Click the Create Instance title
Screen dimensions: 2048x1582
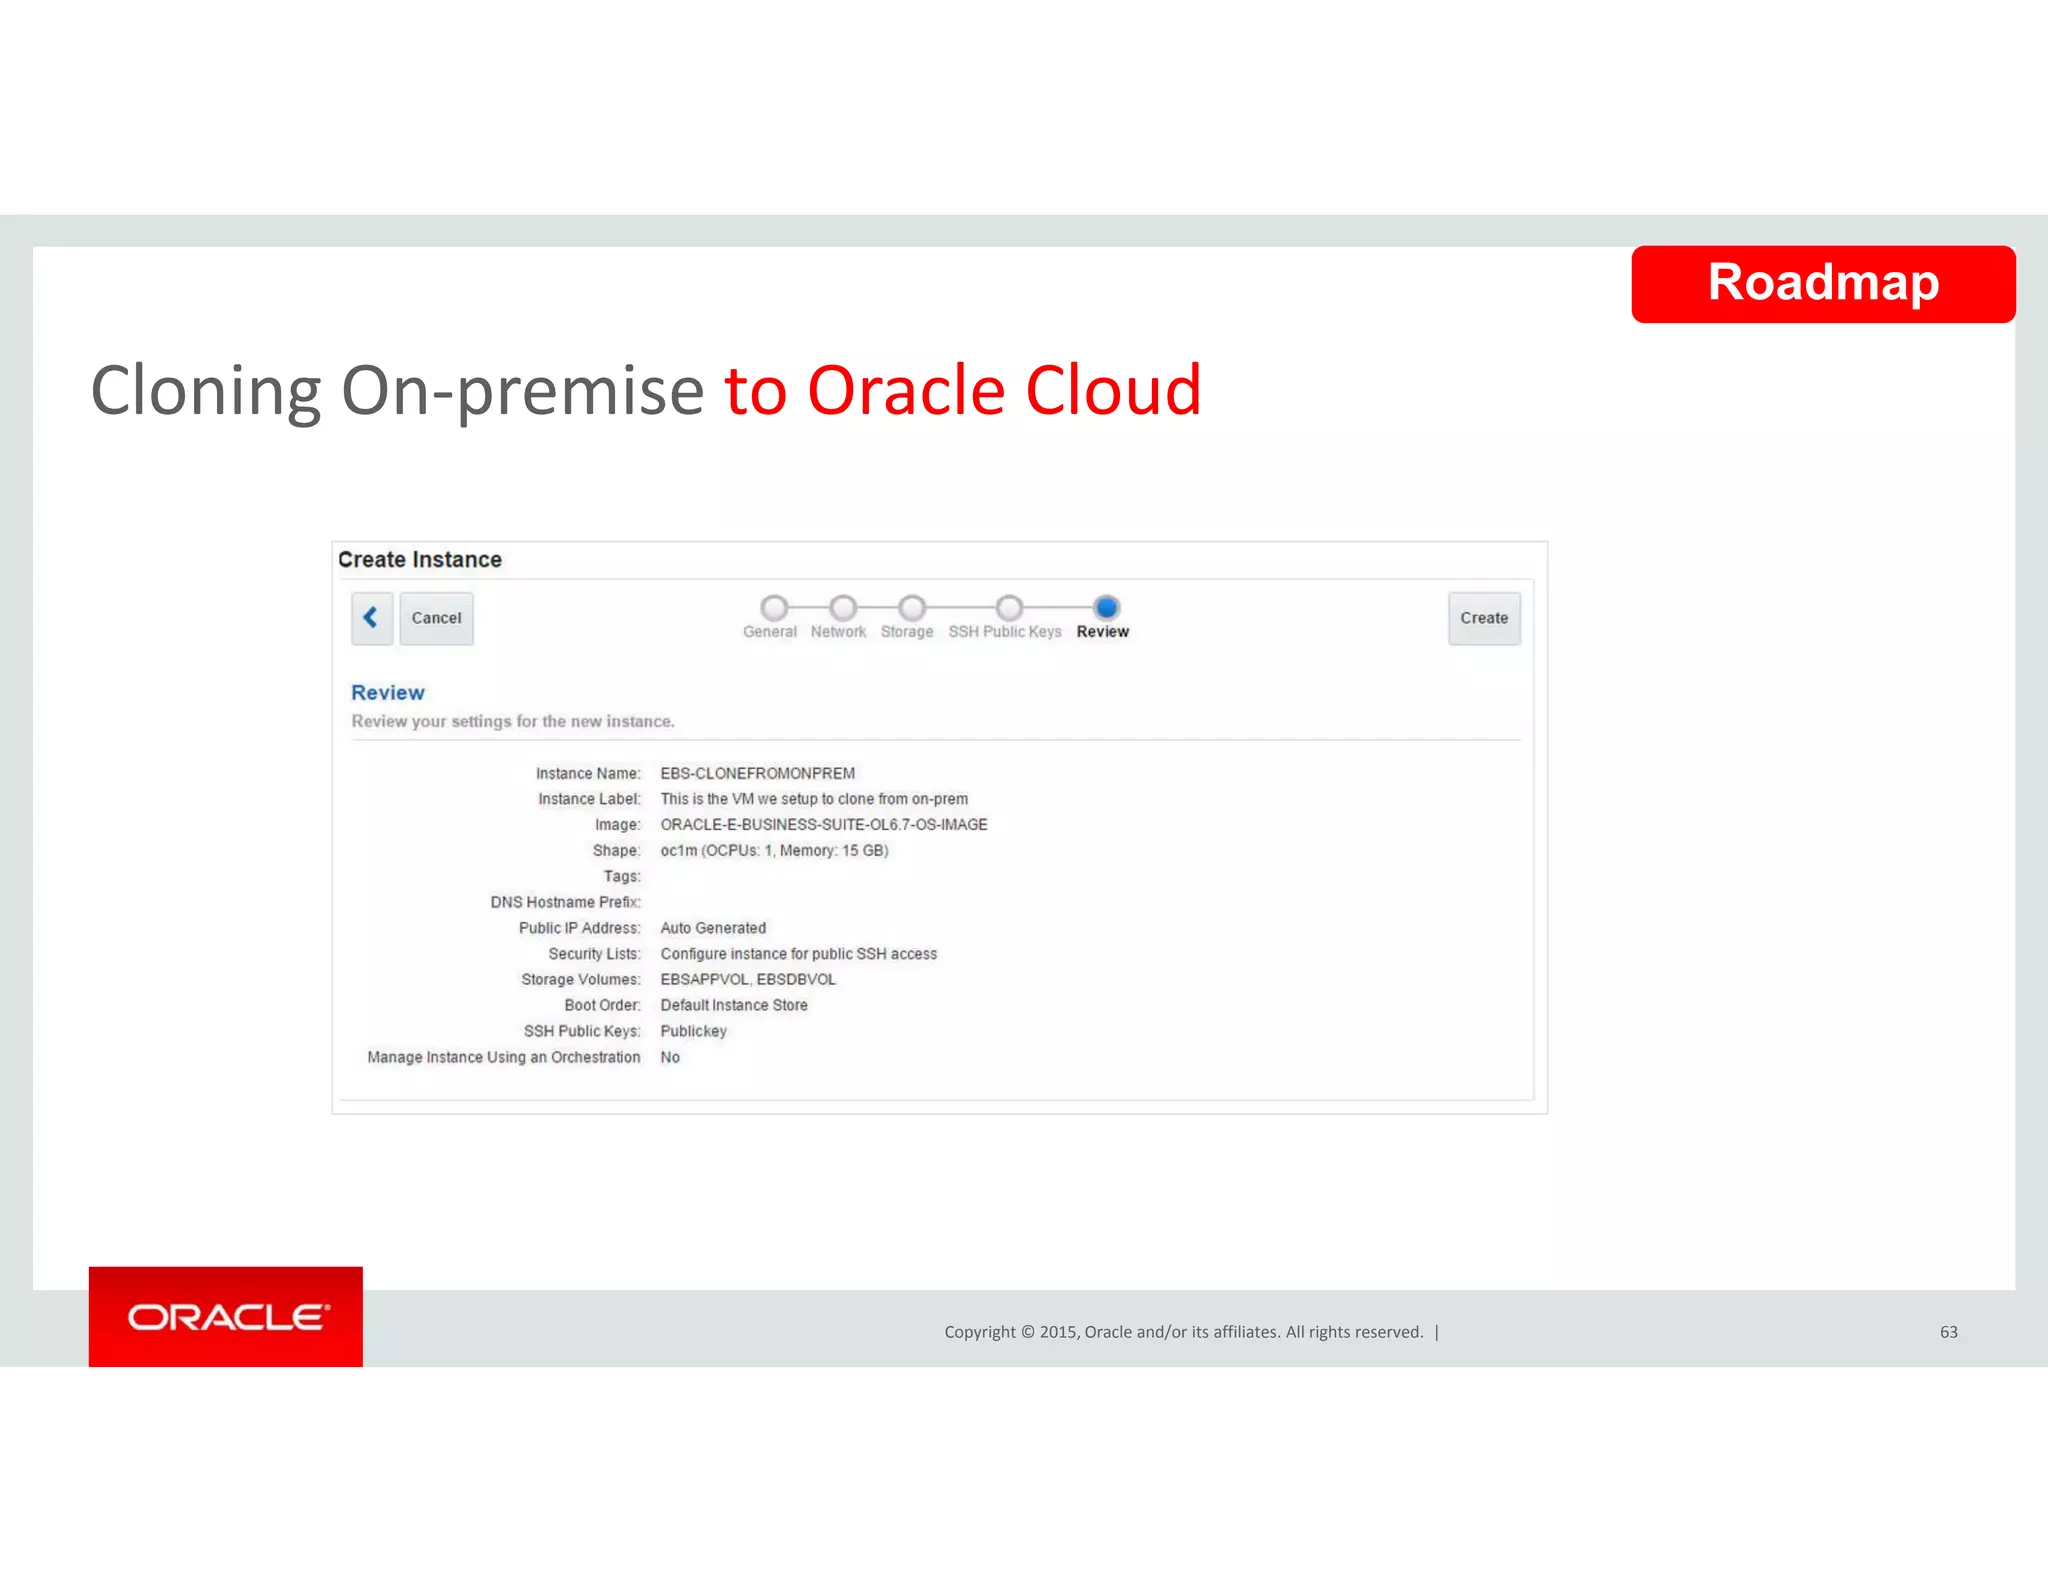click(420, 560)
